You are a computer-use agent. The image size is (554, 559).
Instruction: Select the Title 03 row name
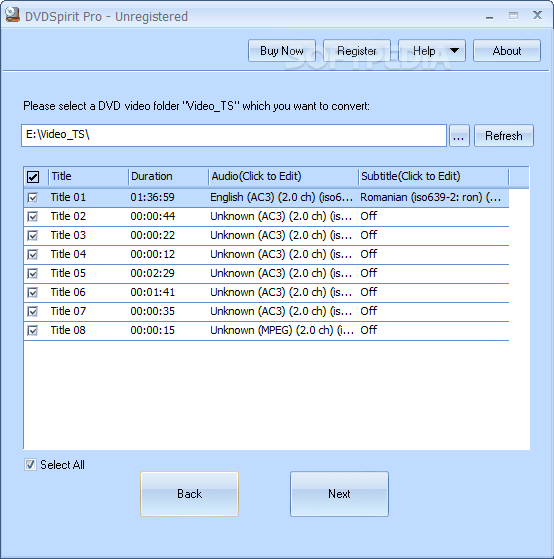[x=68, y=235]
